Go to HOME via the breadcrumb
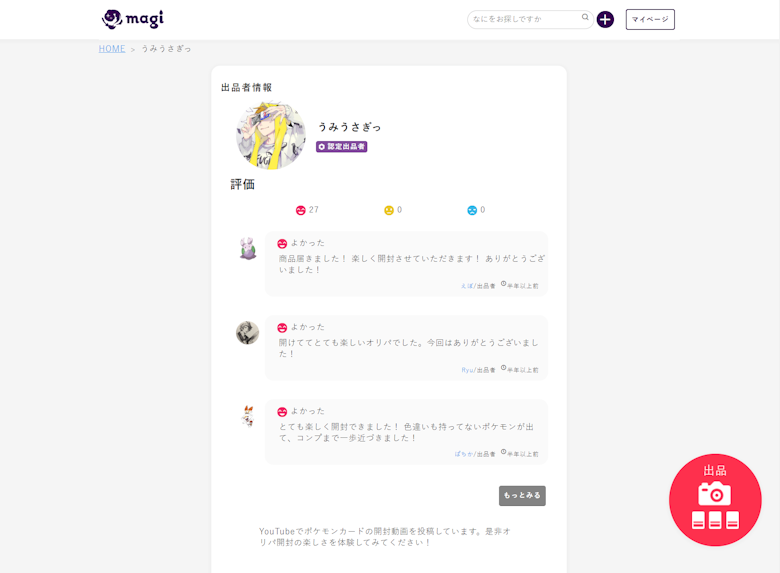Image resolution: width=780 pixels, height=573 pixels. [x=112, y=48]
